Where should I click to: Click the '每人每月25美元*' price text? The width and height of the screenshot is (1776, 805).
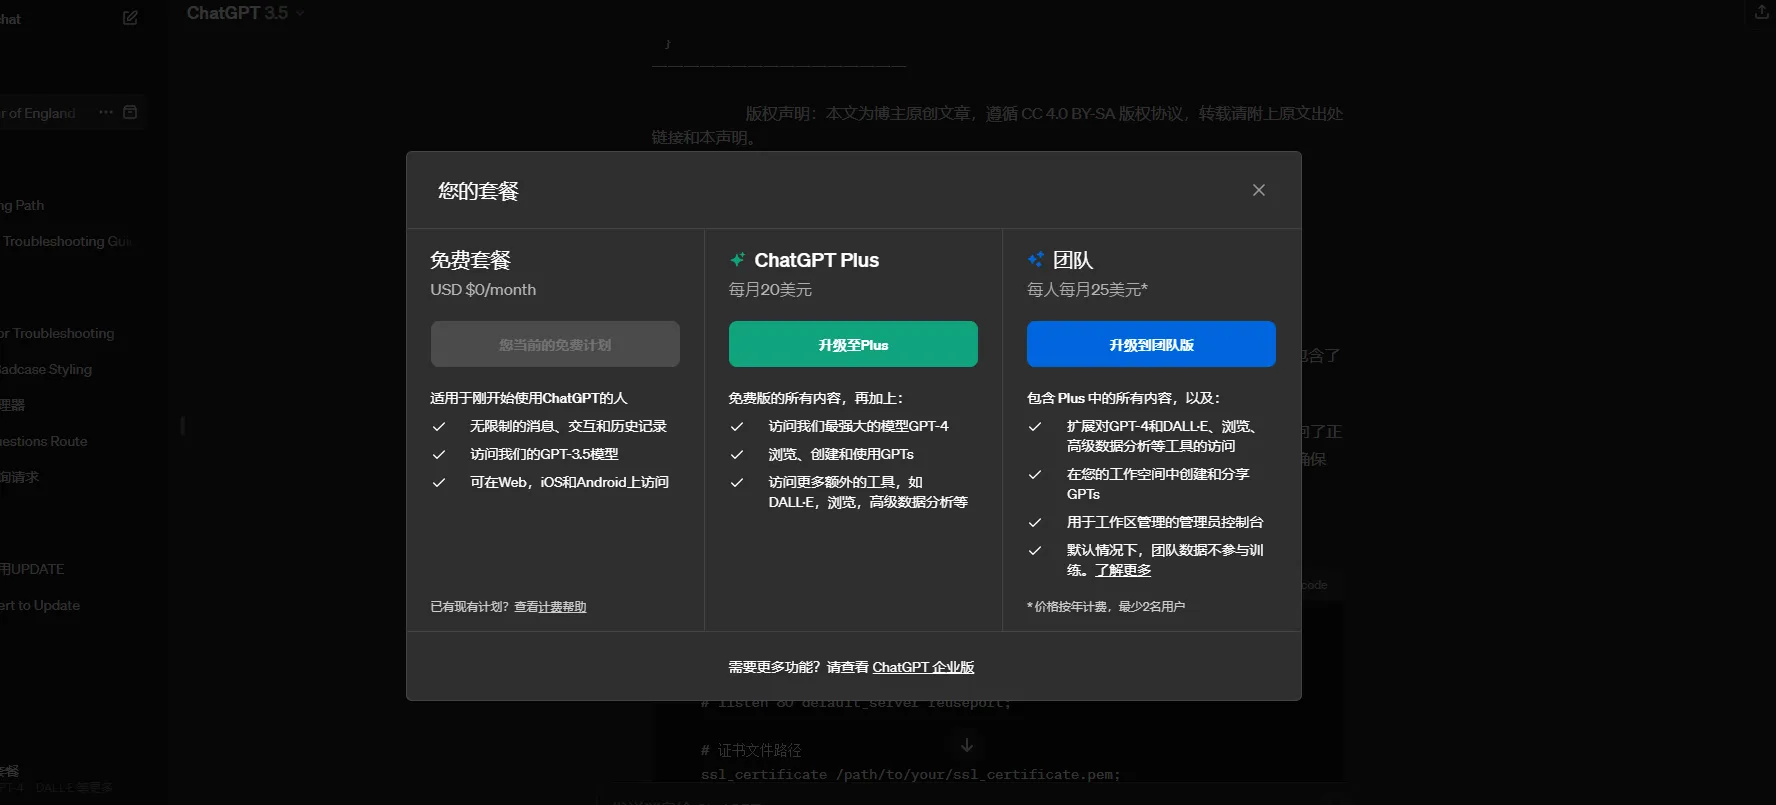pos(1087,290)
